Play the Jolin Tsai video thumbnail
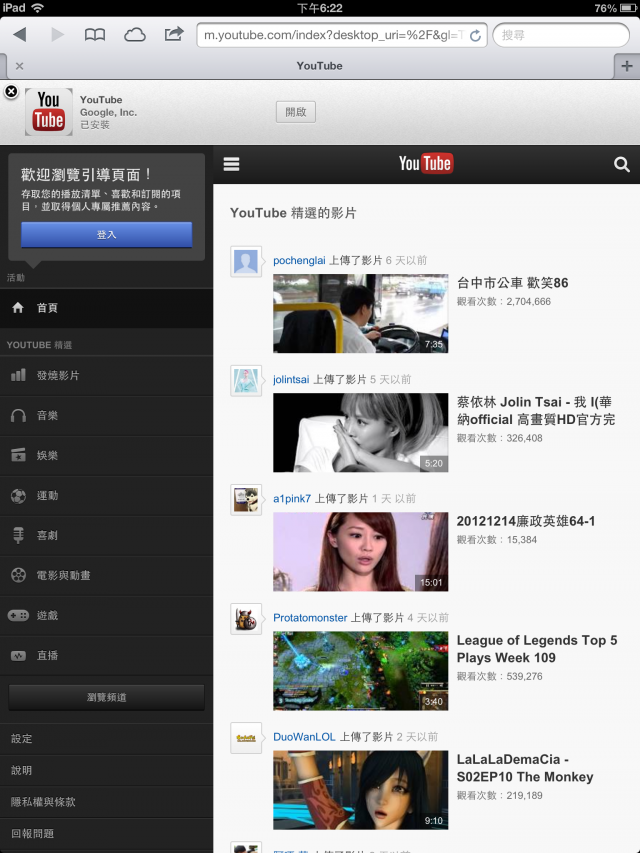 361,432
